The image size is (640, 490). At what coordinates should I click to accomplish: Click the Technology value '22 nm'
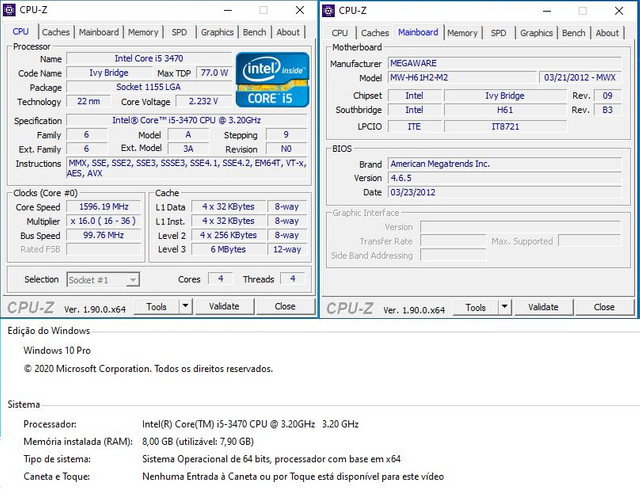(89, 101)
